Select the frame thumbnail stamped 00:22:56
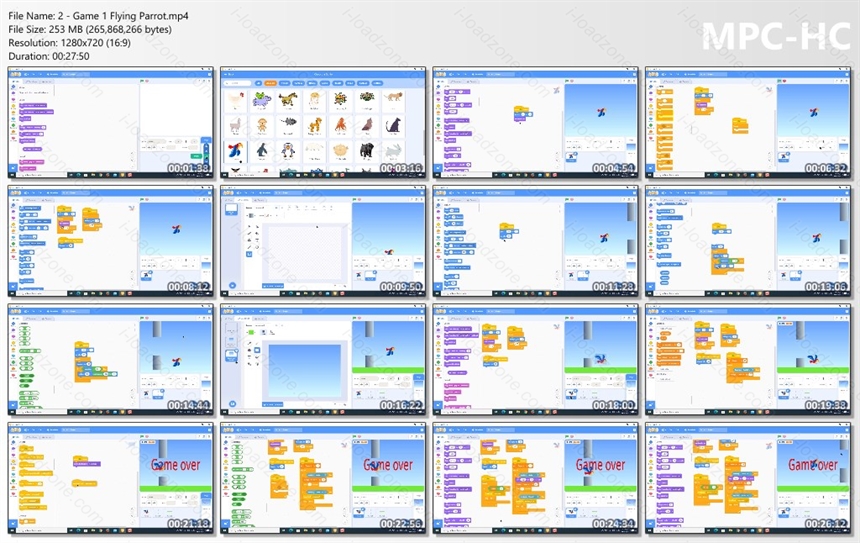 323,479
